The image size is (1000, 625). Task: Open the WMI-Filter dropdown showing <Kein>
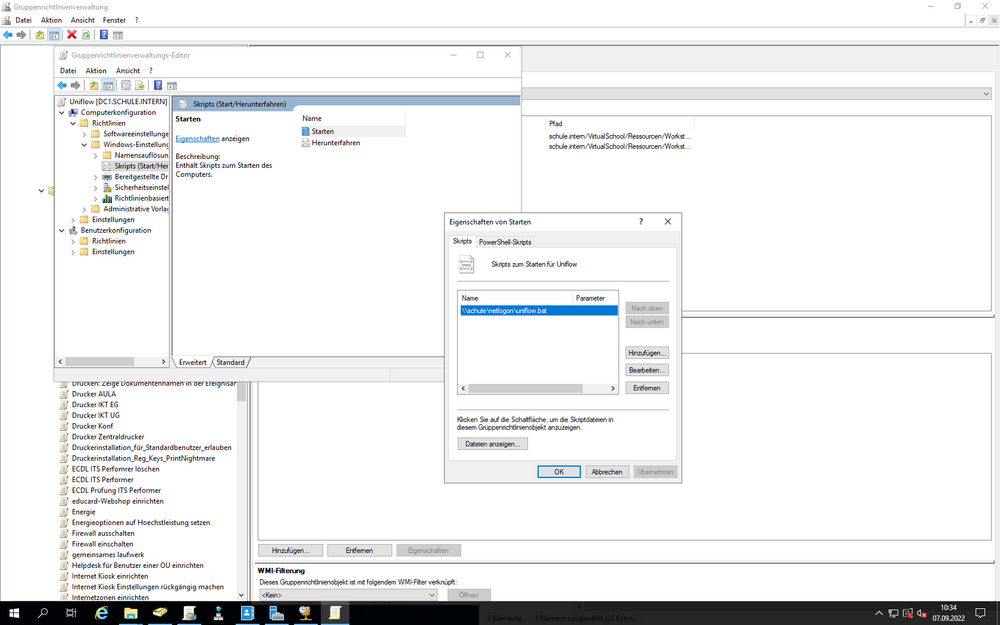pos(434,594)
